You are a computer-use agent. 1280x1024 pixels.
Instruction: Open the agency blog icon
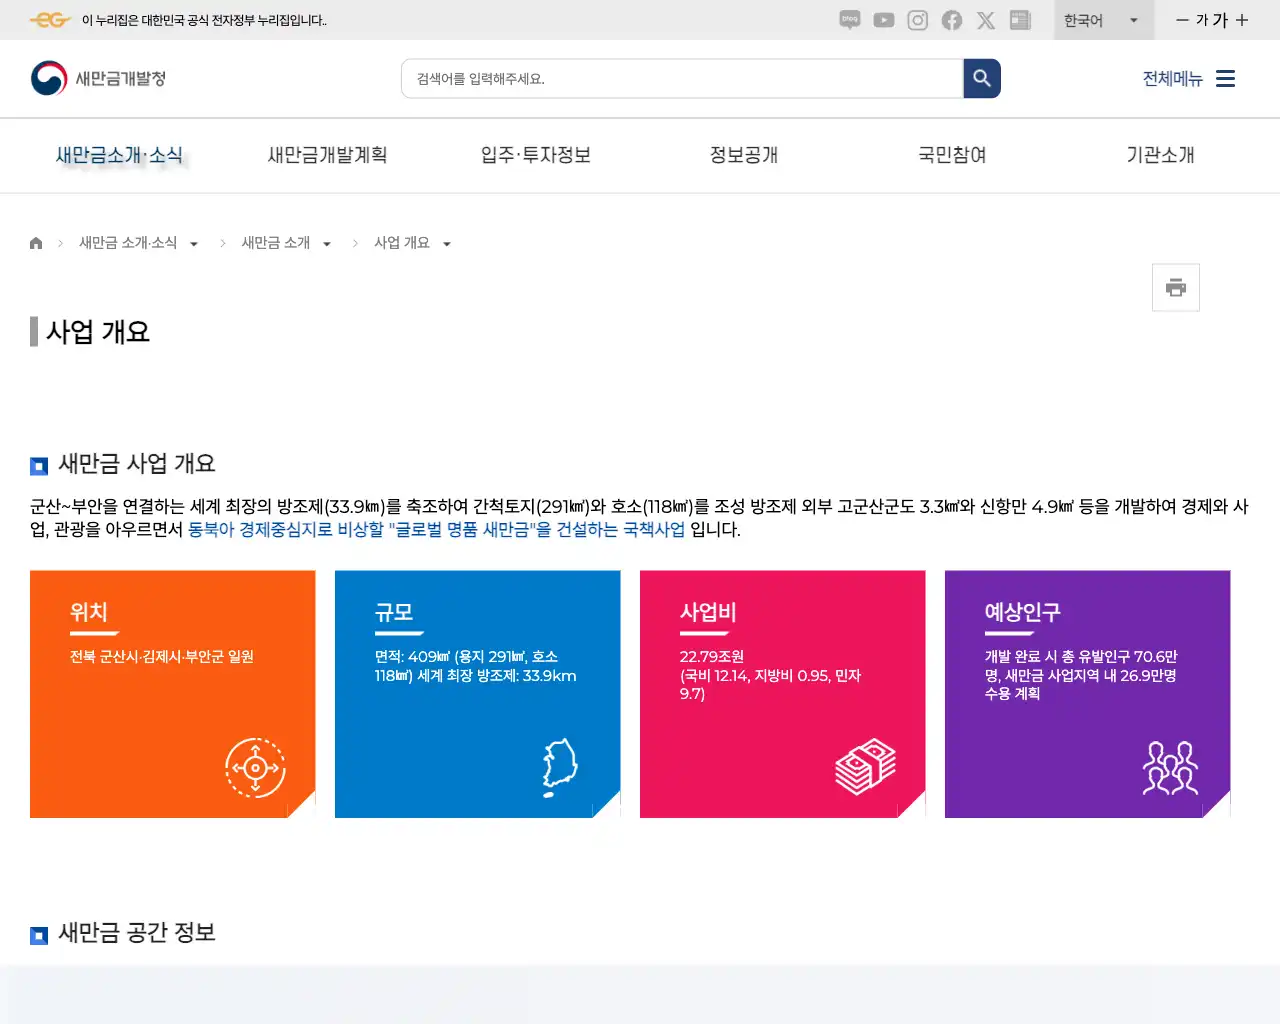point(849,20)
